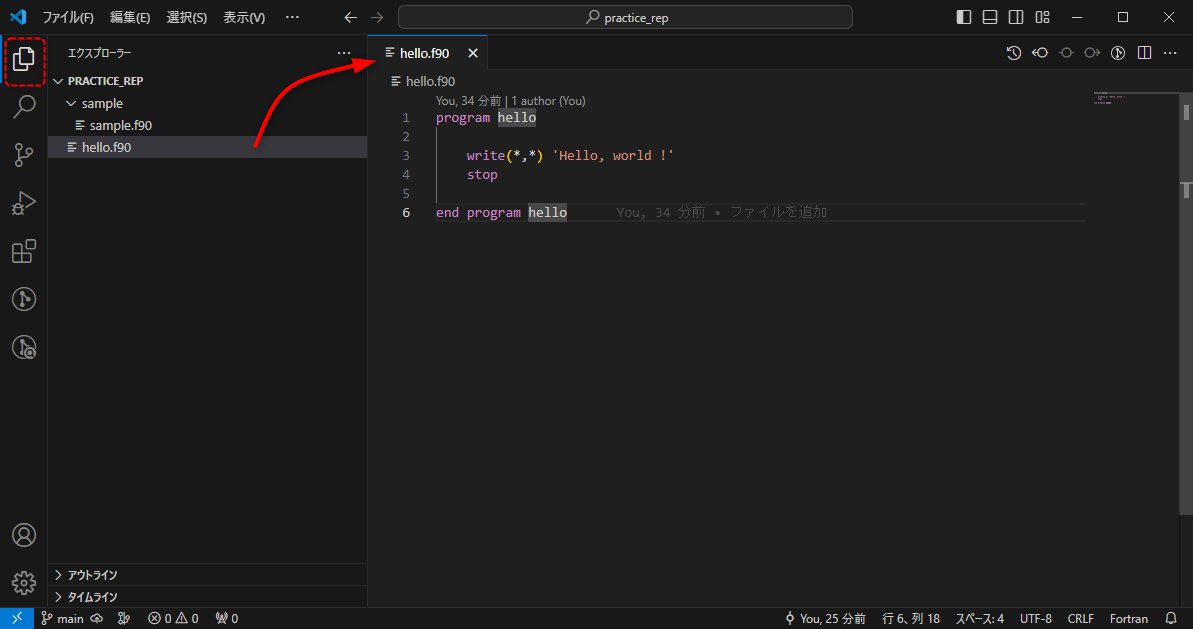Open notifications bell icon
The image size is (1193, 629).
(x=1171, y=618)
